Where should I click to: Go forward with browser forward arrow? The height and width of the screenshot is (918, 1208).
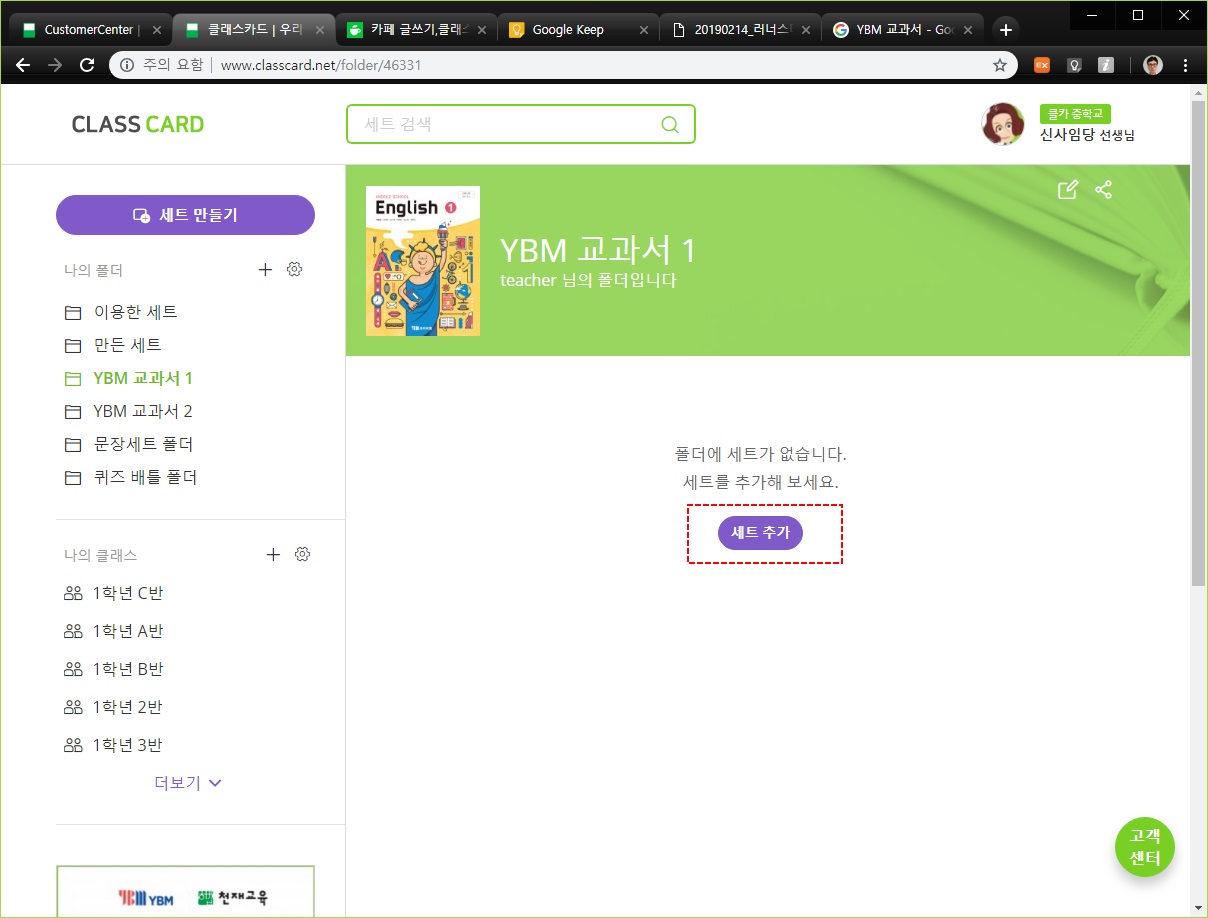[x=55, y=65]
